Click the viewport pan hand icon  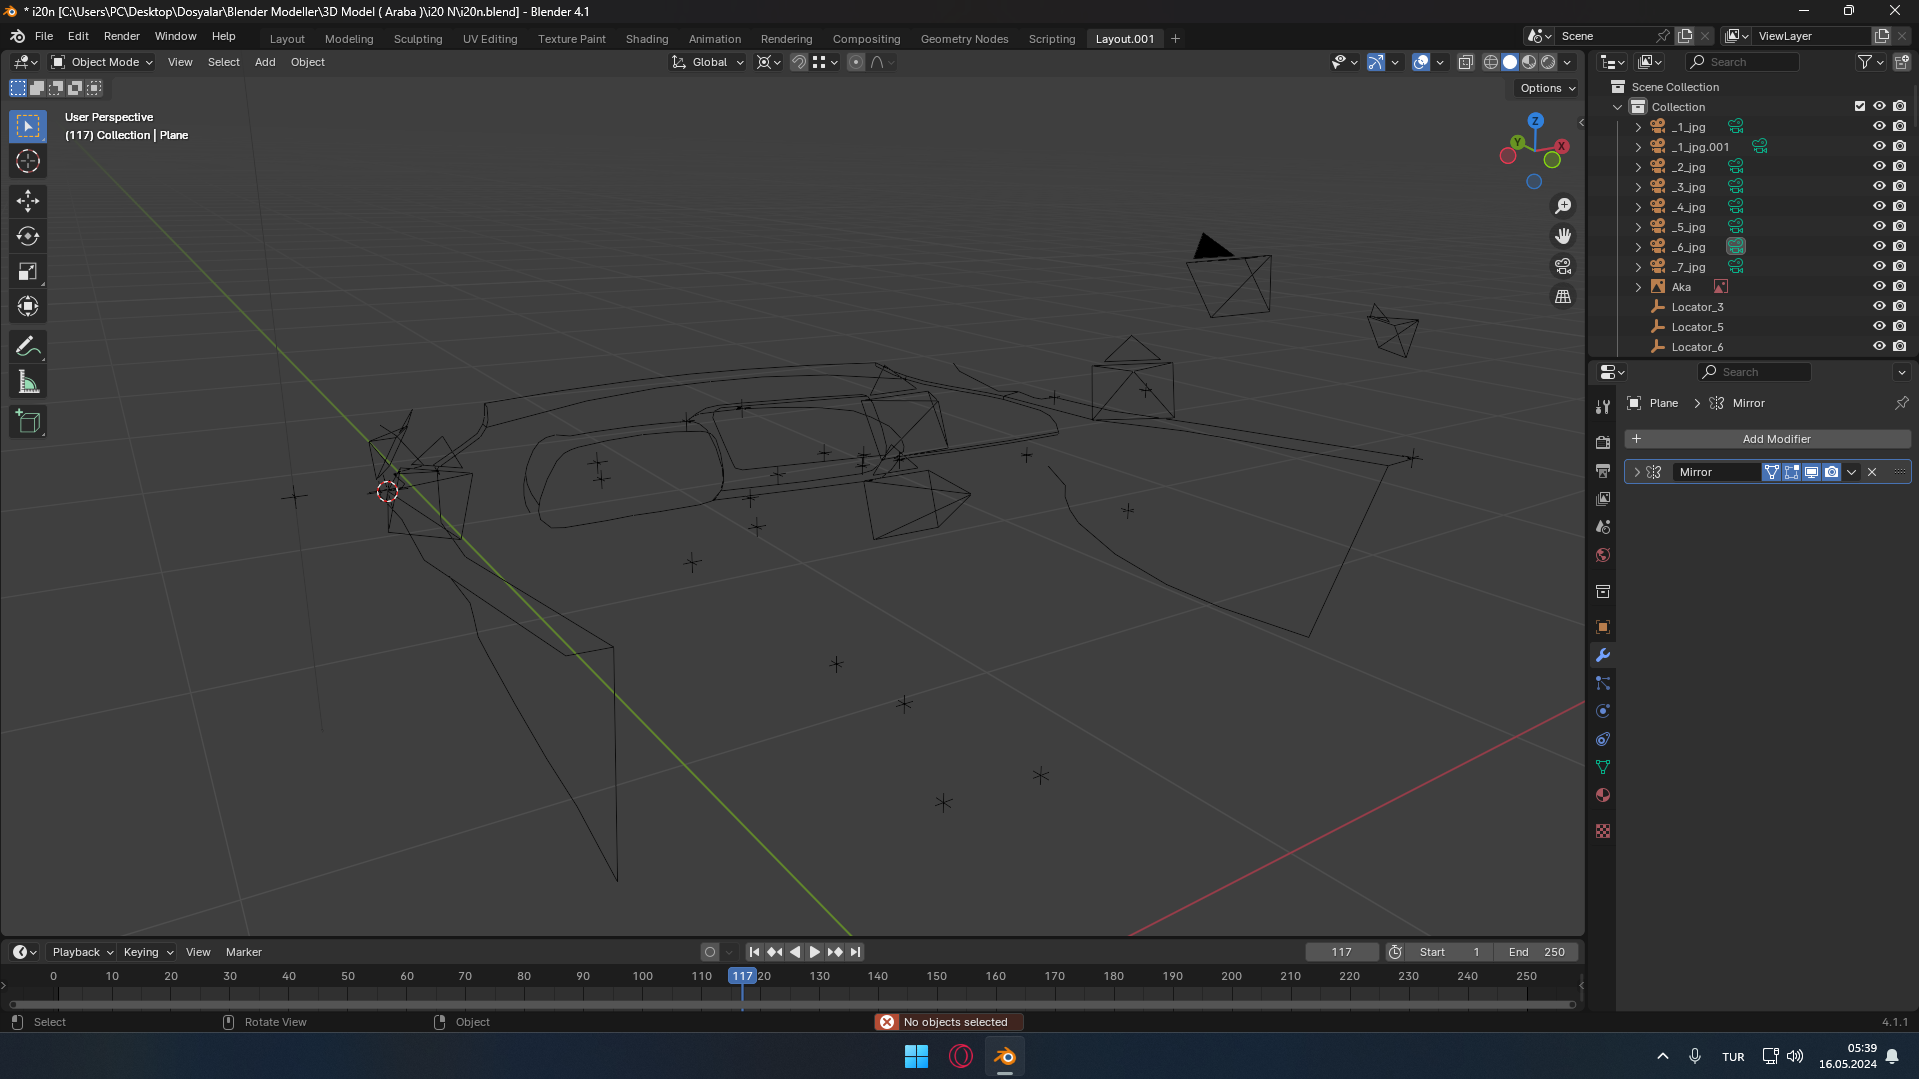coord(1563,236)
